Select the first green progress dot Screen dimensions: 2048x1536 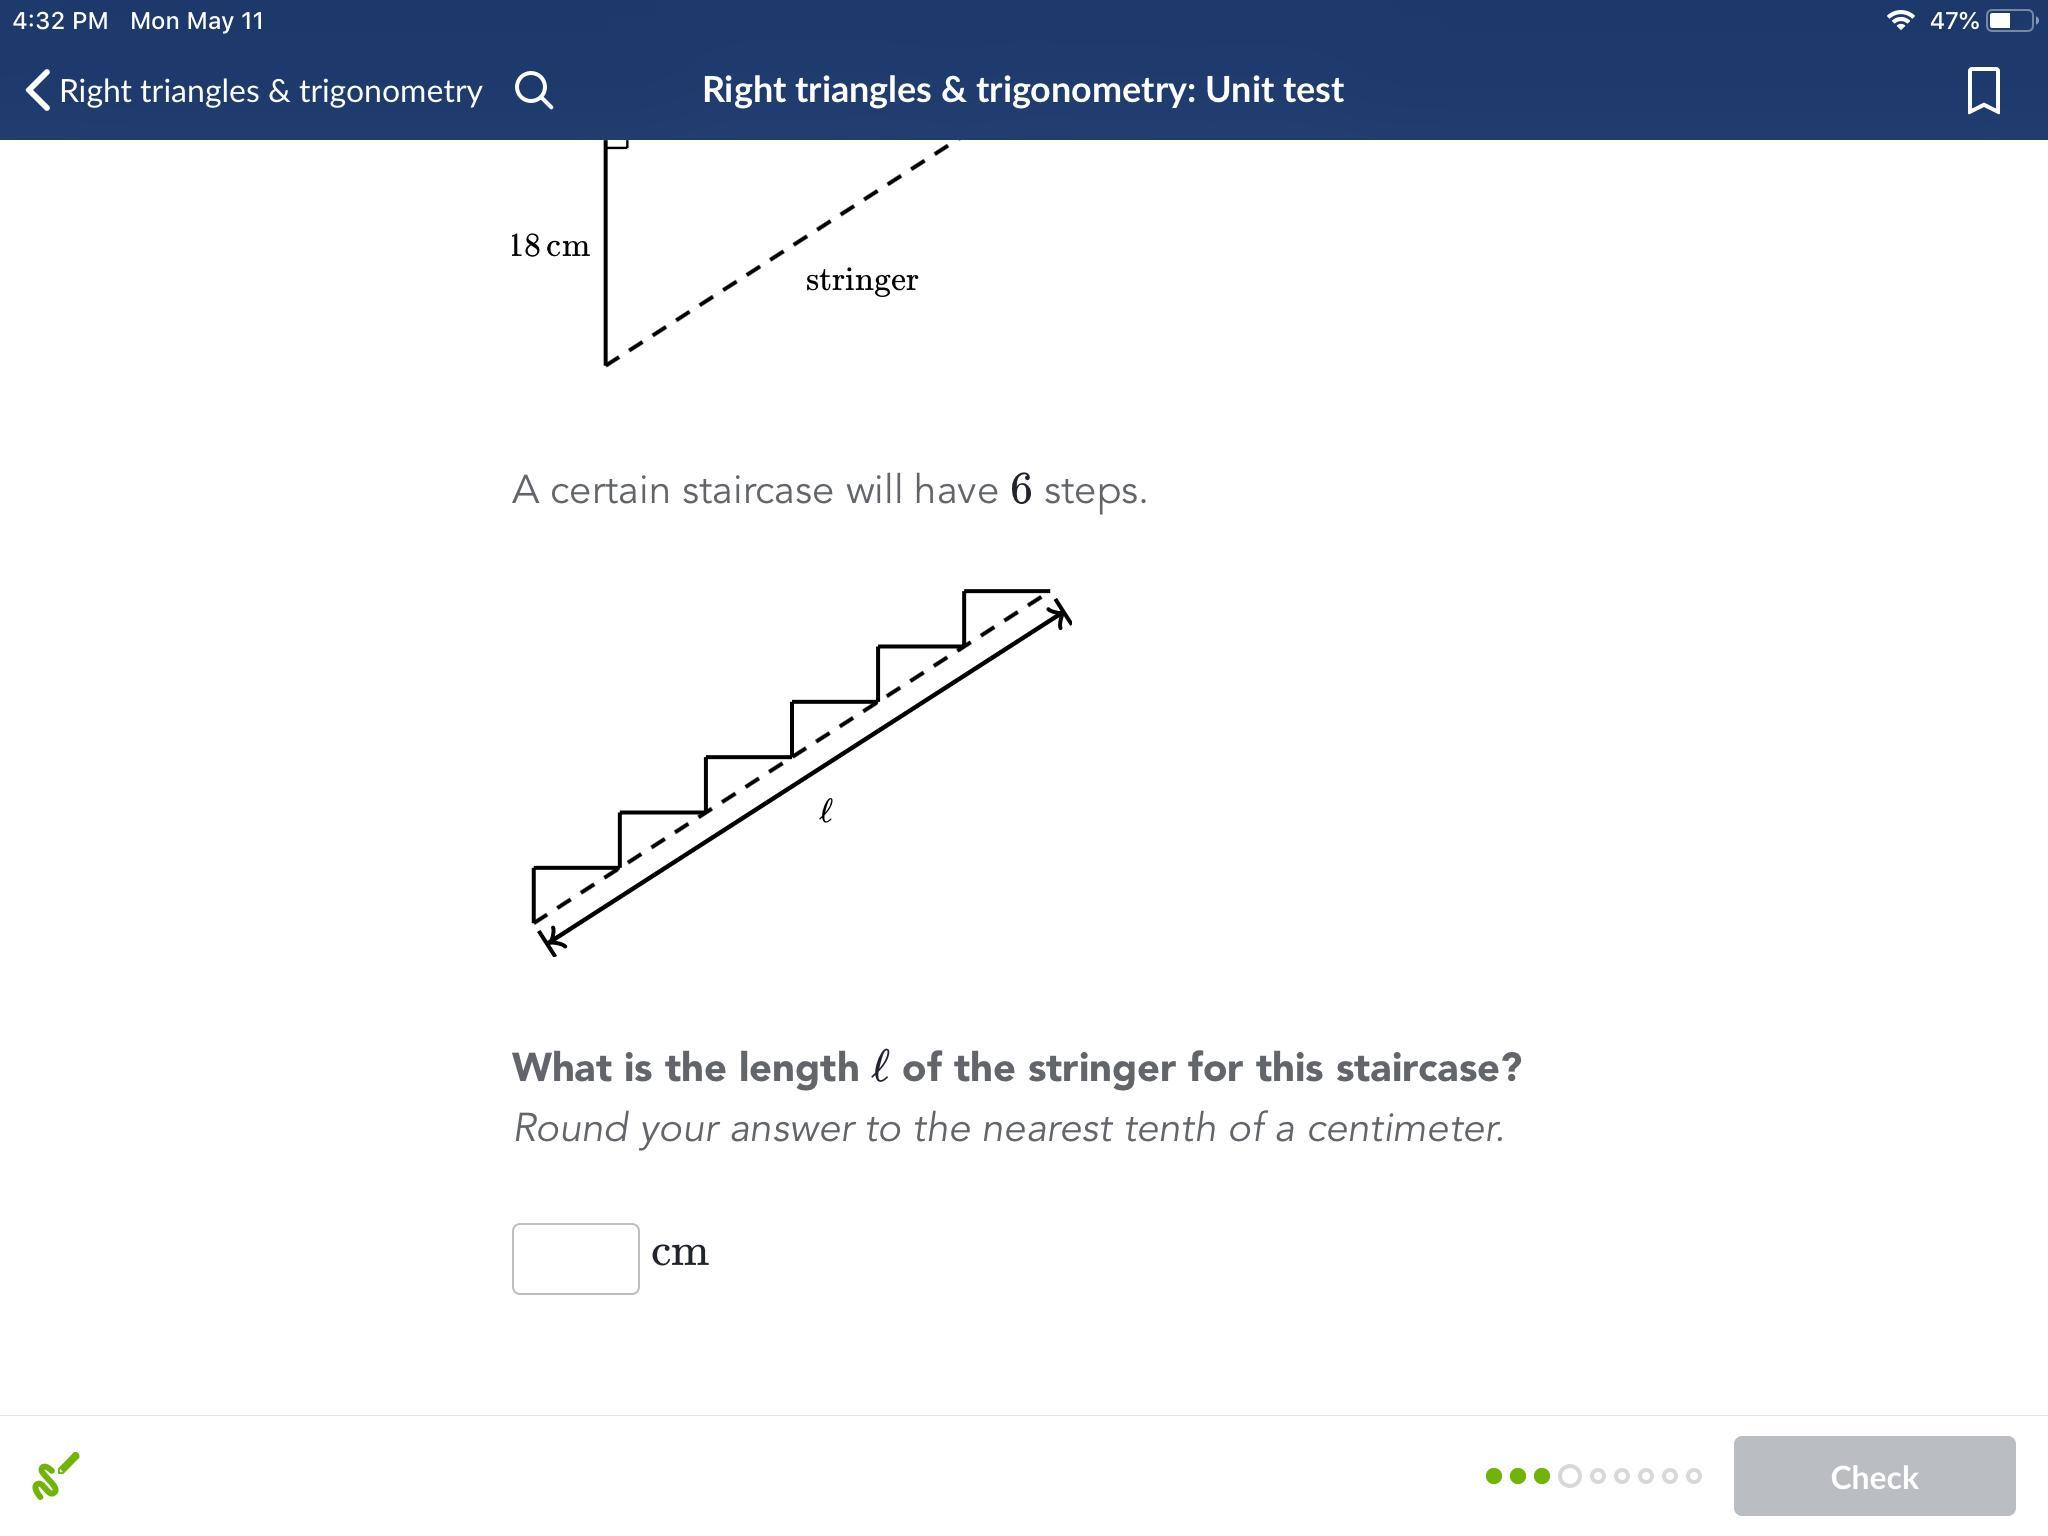click(x=1494, y=1476)
